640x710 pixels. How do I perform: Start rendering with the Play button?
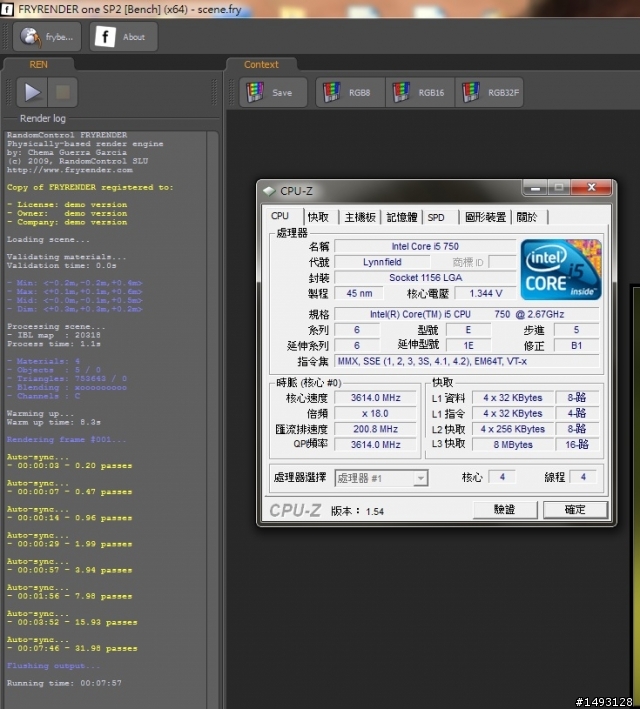pyautogui.click(x=32, y=92)
